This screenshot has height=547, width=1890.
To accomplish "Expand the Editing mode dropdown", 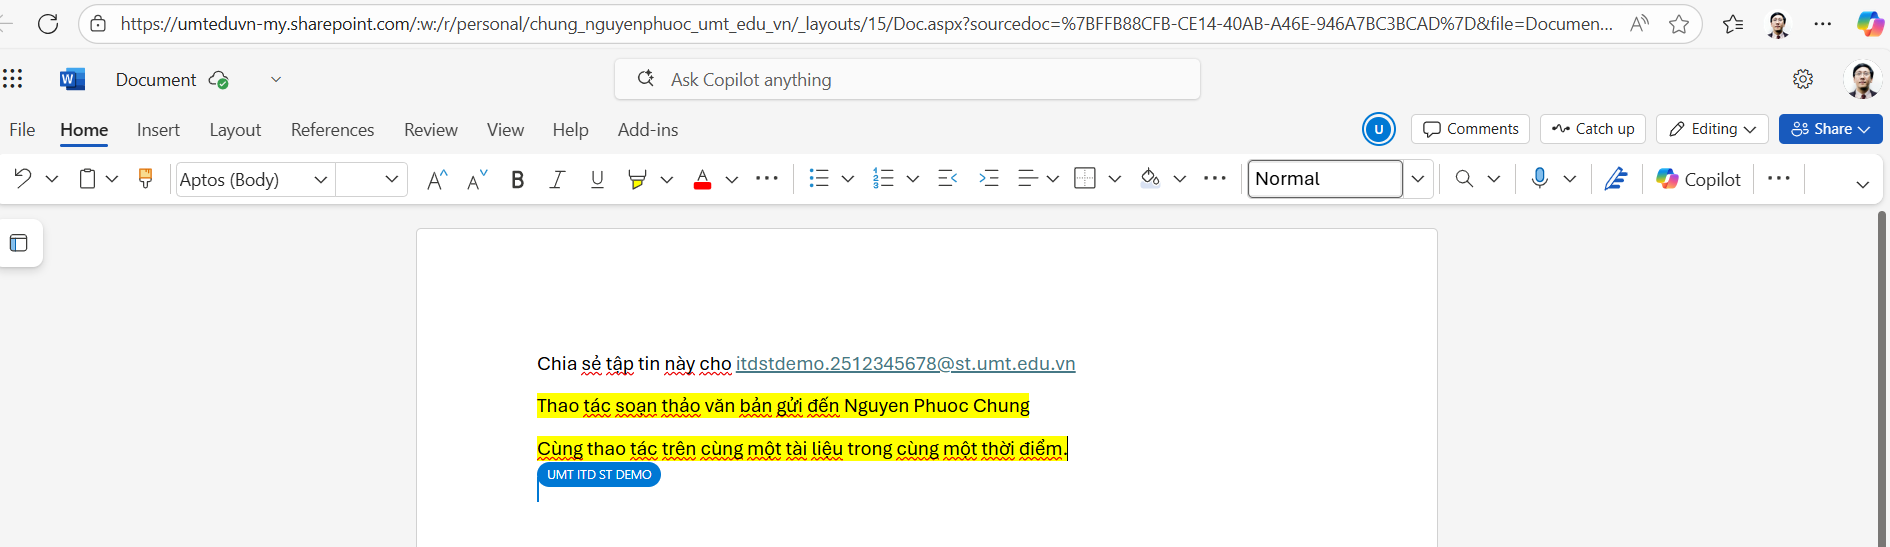I will click(x=1712, y=129).
